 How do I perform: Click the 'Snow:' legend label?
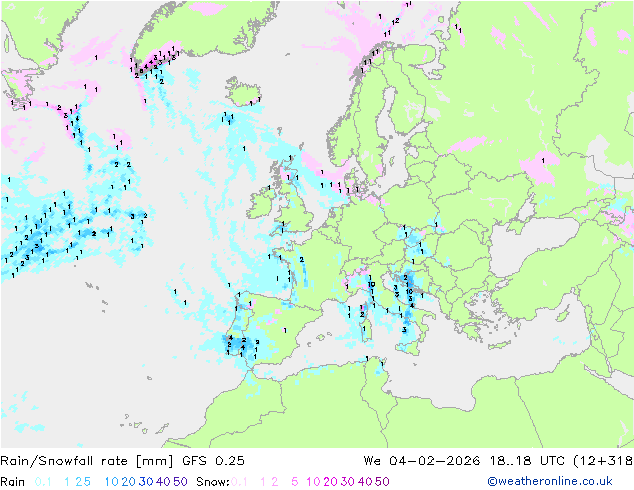coord(213,482)
